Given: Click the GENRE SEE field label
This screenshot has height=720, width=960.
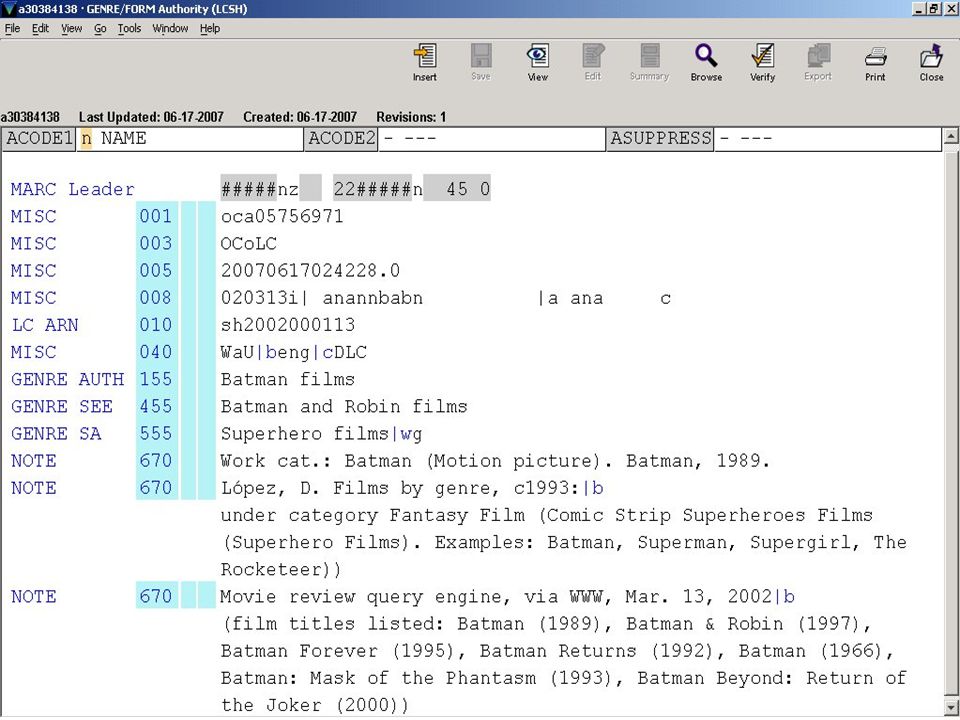Looking at the screenshot, I should pyautogui.click(x=62, y=406).
